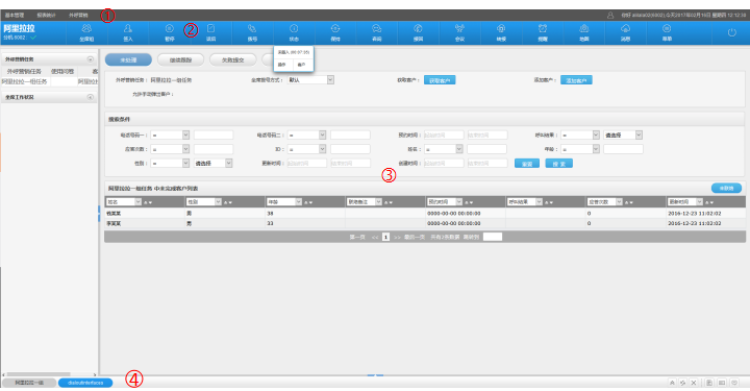The height and width of the screenshot is (391, 750).
Task: Click the 搜索 search button
Action: [559, 163]
